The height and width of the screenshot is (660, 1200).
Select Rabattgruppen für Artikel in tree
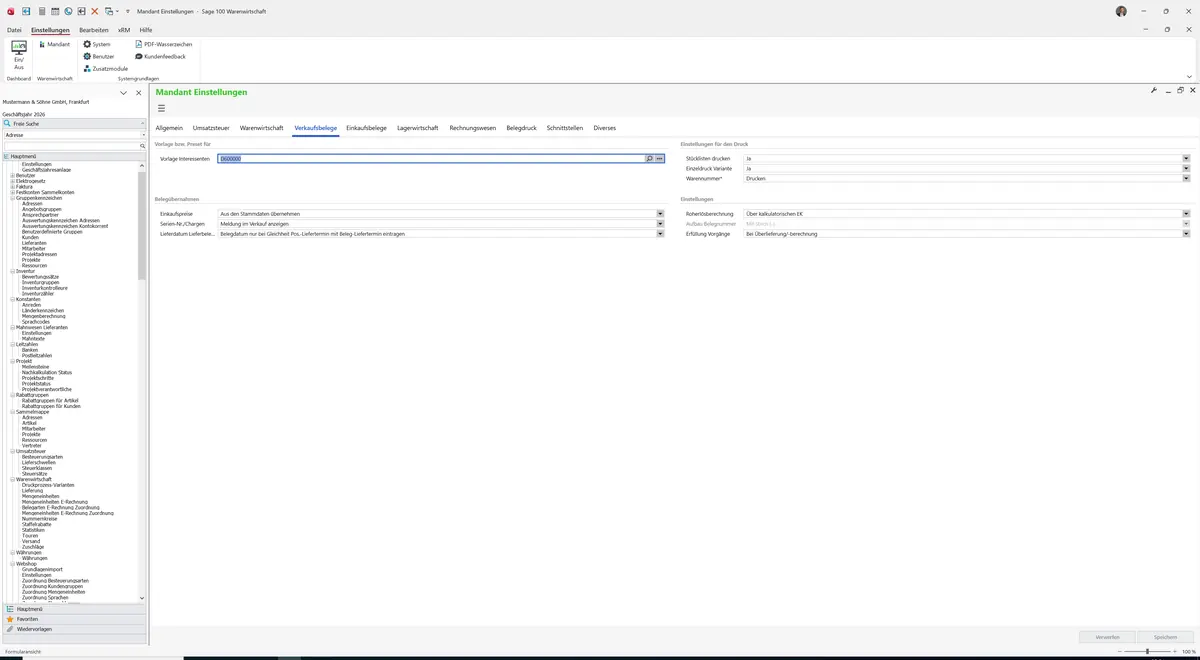point(50,401)
